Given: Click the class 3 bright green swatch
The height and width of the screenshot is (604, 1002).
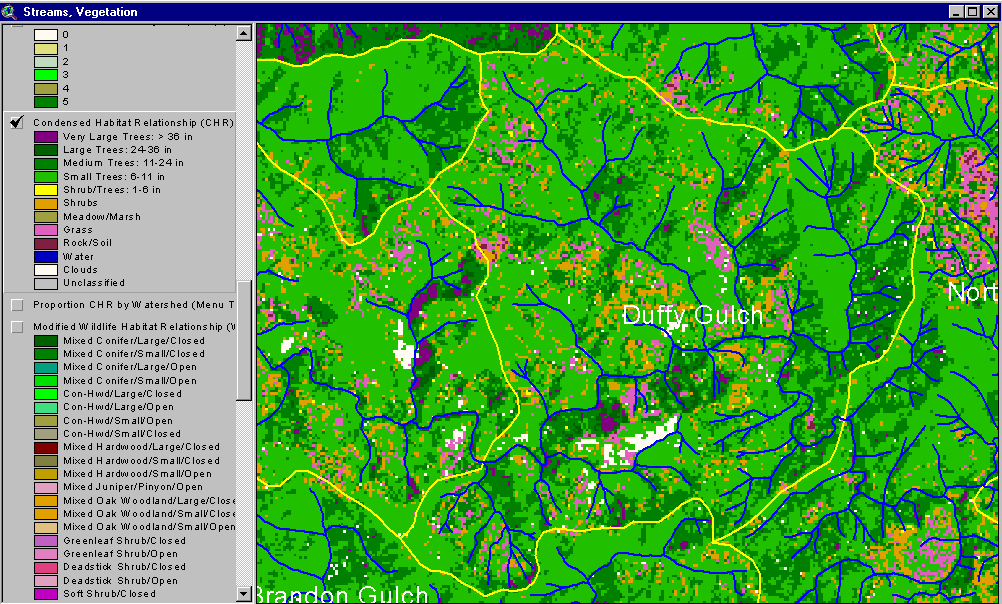Looking at the screenshot, I should (x=46, y=75).
